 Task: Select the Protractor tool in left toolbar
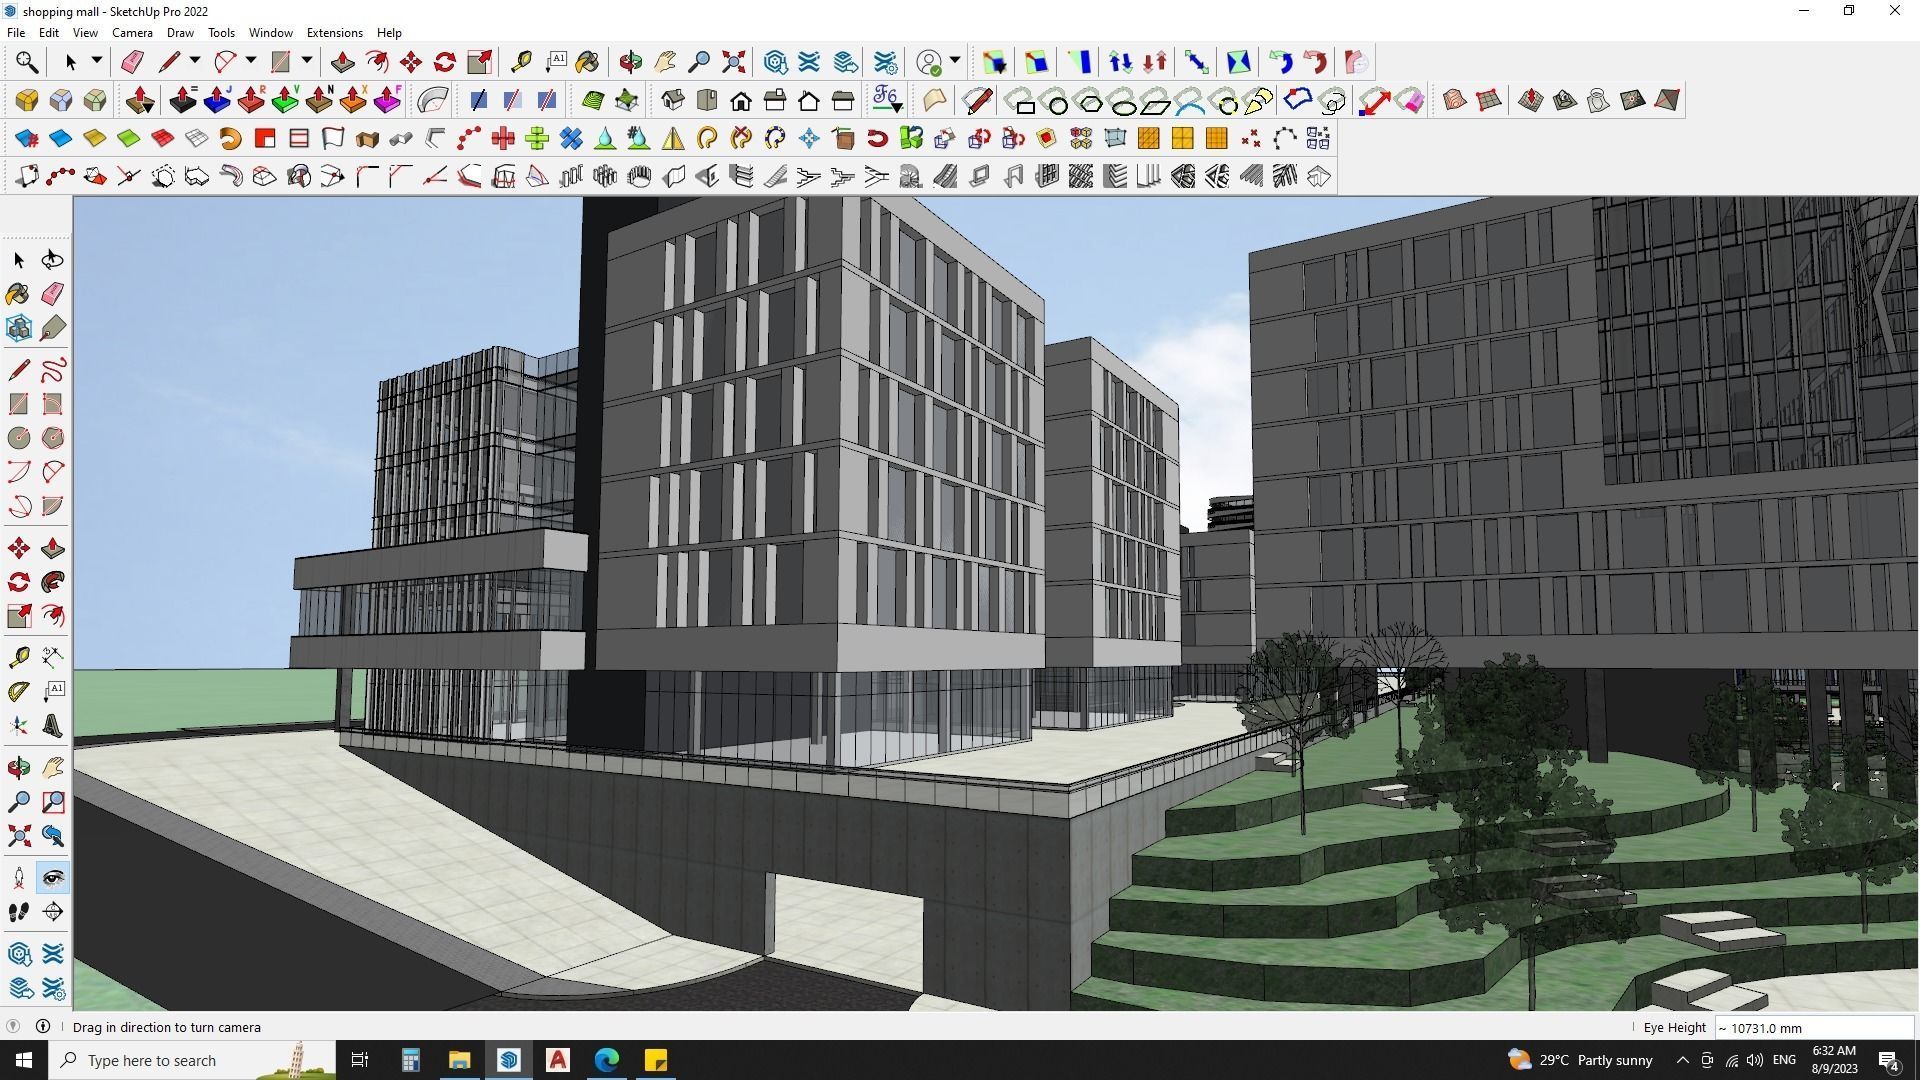coord(18,691)
